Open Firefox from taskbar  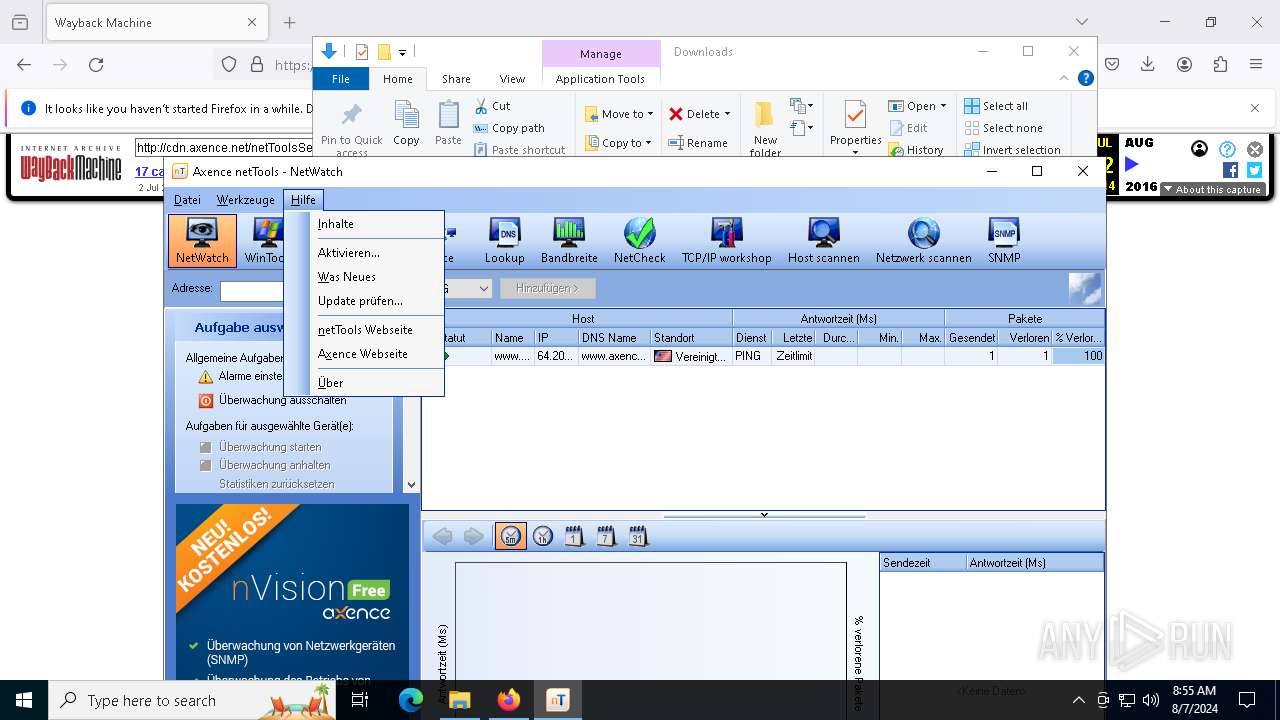508,700
